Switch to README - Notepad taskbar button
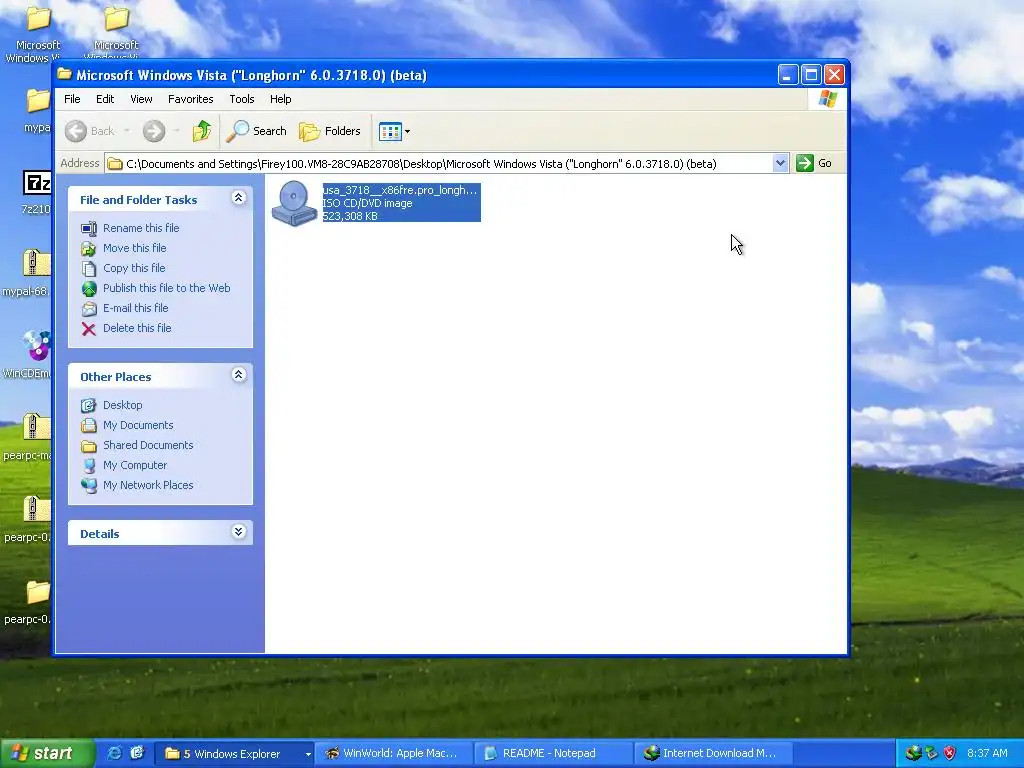 (x=552, y=754)
